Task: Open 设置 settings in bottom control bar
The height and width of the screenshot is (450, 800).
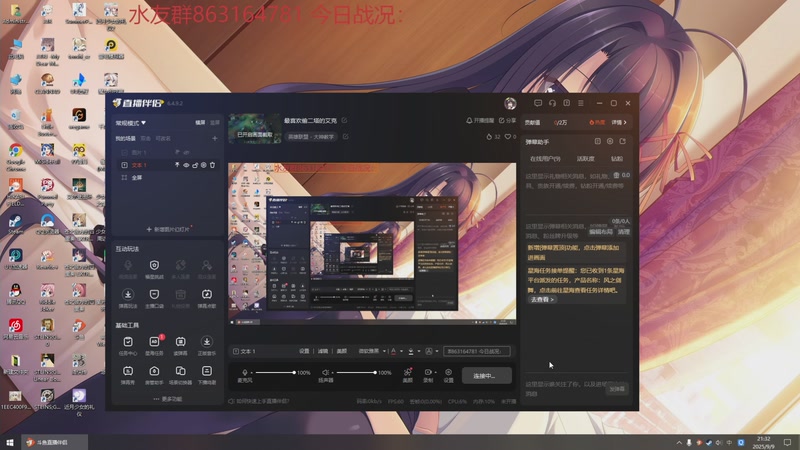Action: tap(448, 376)
